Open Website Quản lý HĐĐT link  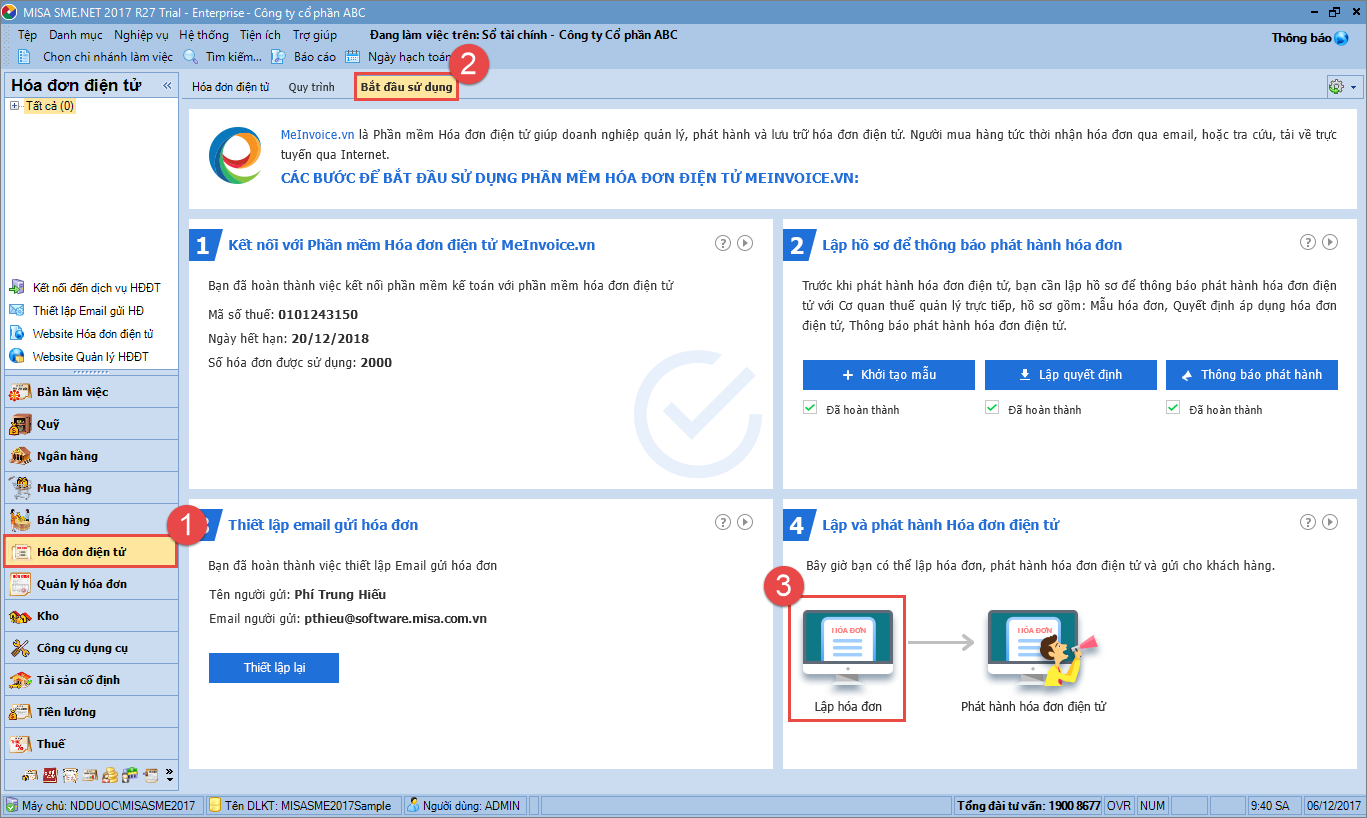point(90,357)
